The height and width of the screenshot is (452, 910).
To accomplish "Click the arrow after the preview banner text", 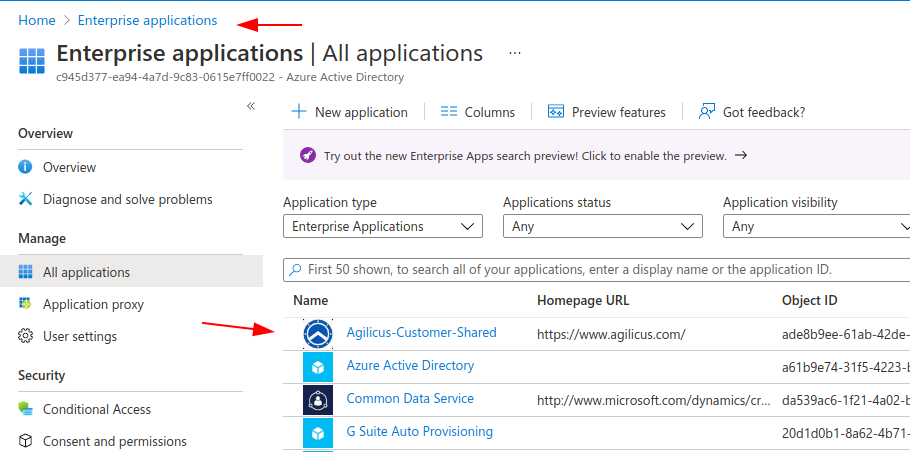I will (x=741, y=156).
